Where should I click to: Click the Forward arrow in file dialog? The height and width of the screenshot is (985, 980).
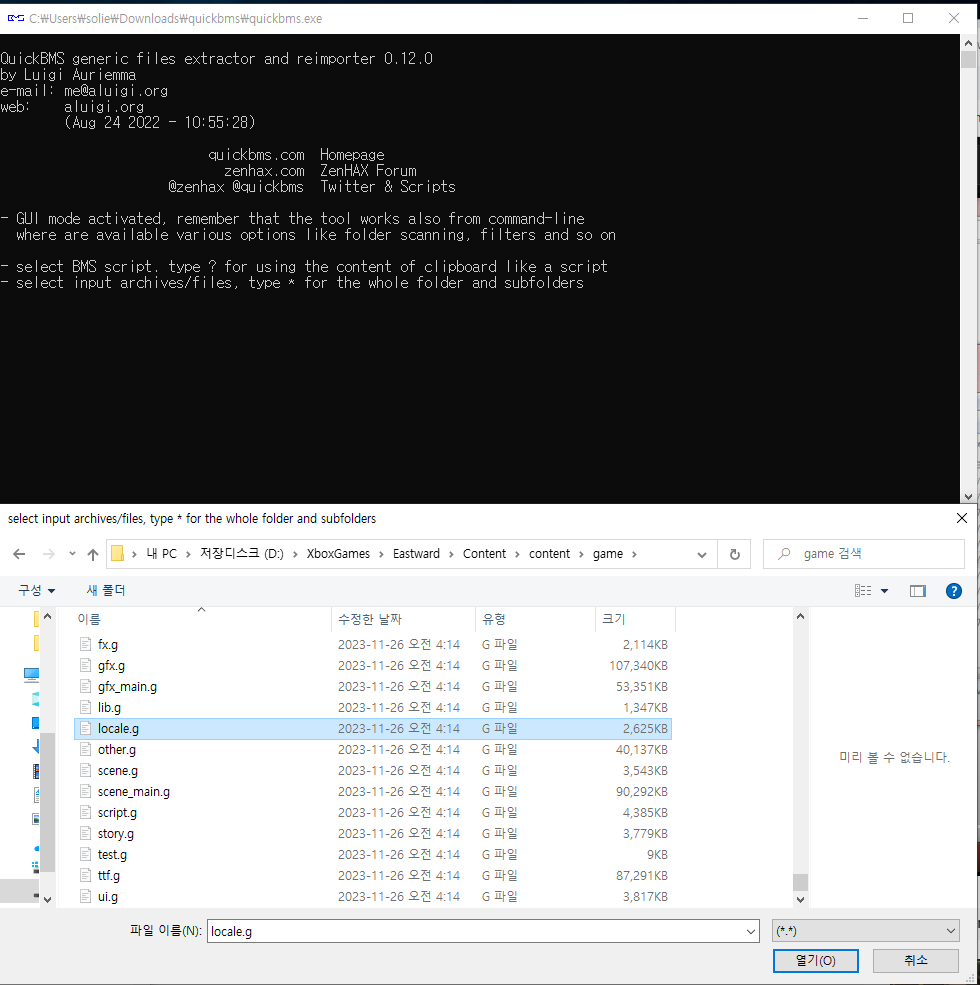48,554
